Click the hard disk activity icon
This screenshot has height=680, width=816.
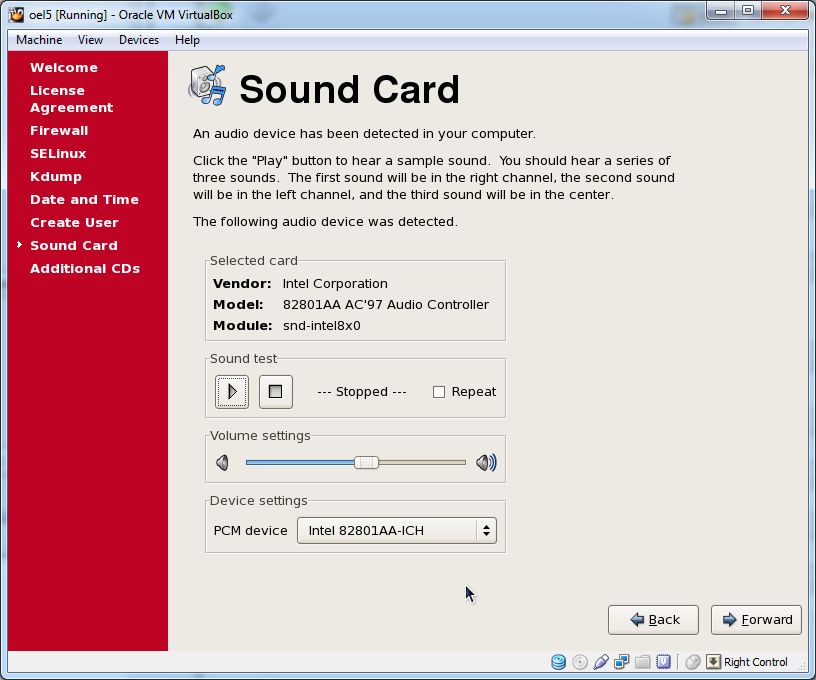[558, 662]
